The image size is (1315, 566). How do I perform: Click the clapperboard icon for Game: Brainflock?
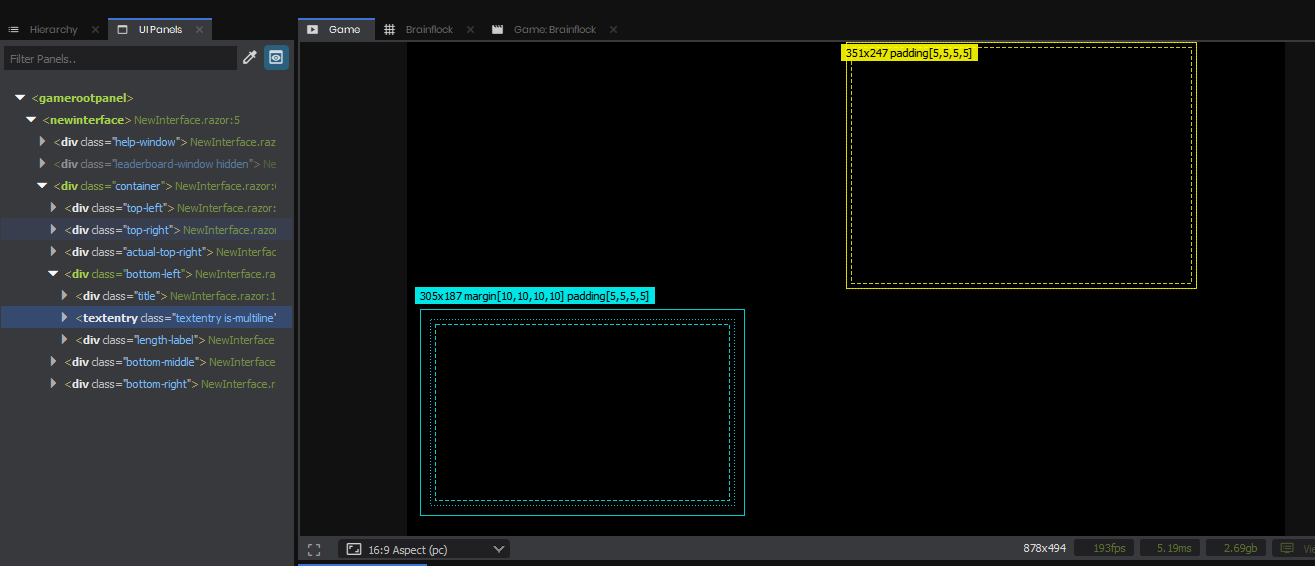pyautogui.click(x=497, y=30)
